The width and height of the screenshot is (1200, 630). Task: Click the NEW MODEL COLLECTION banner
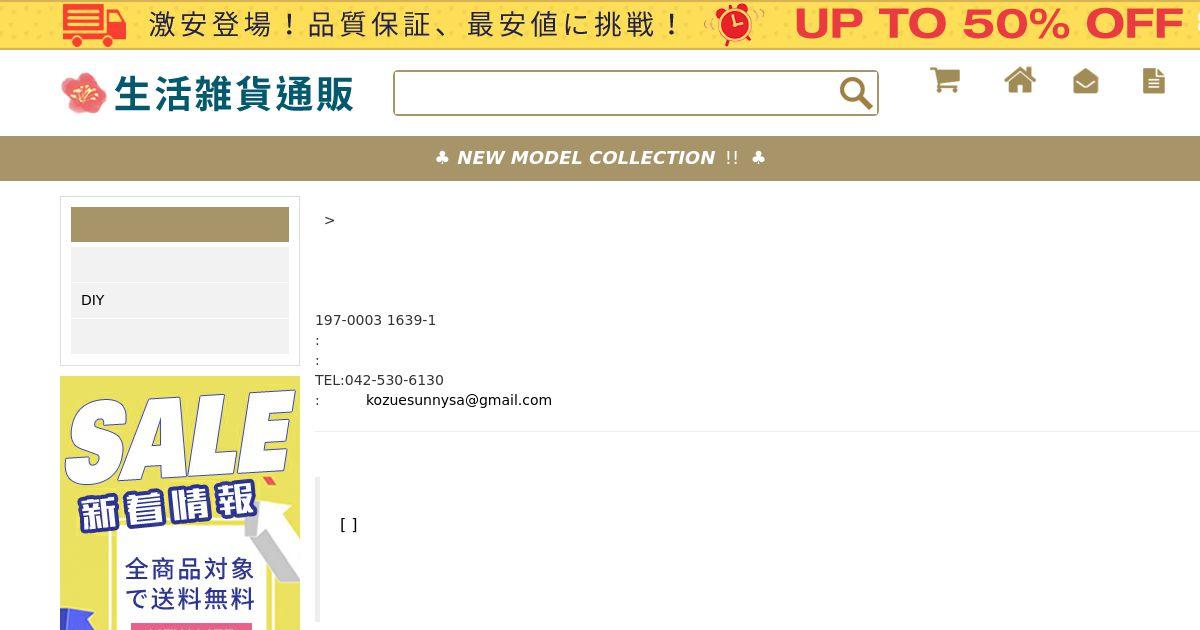coord(600,158)
